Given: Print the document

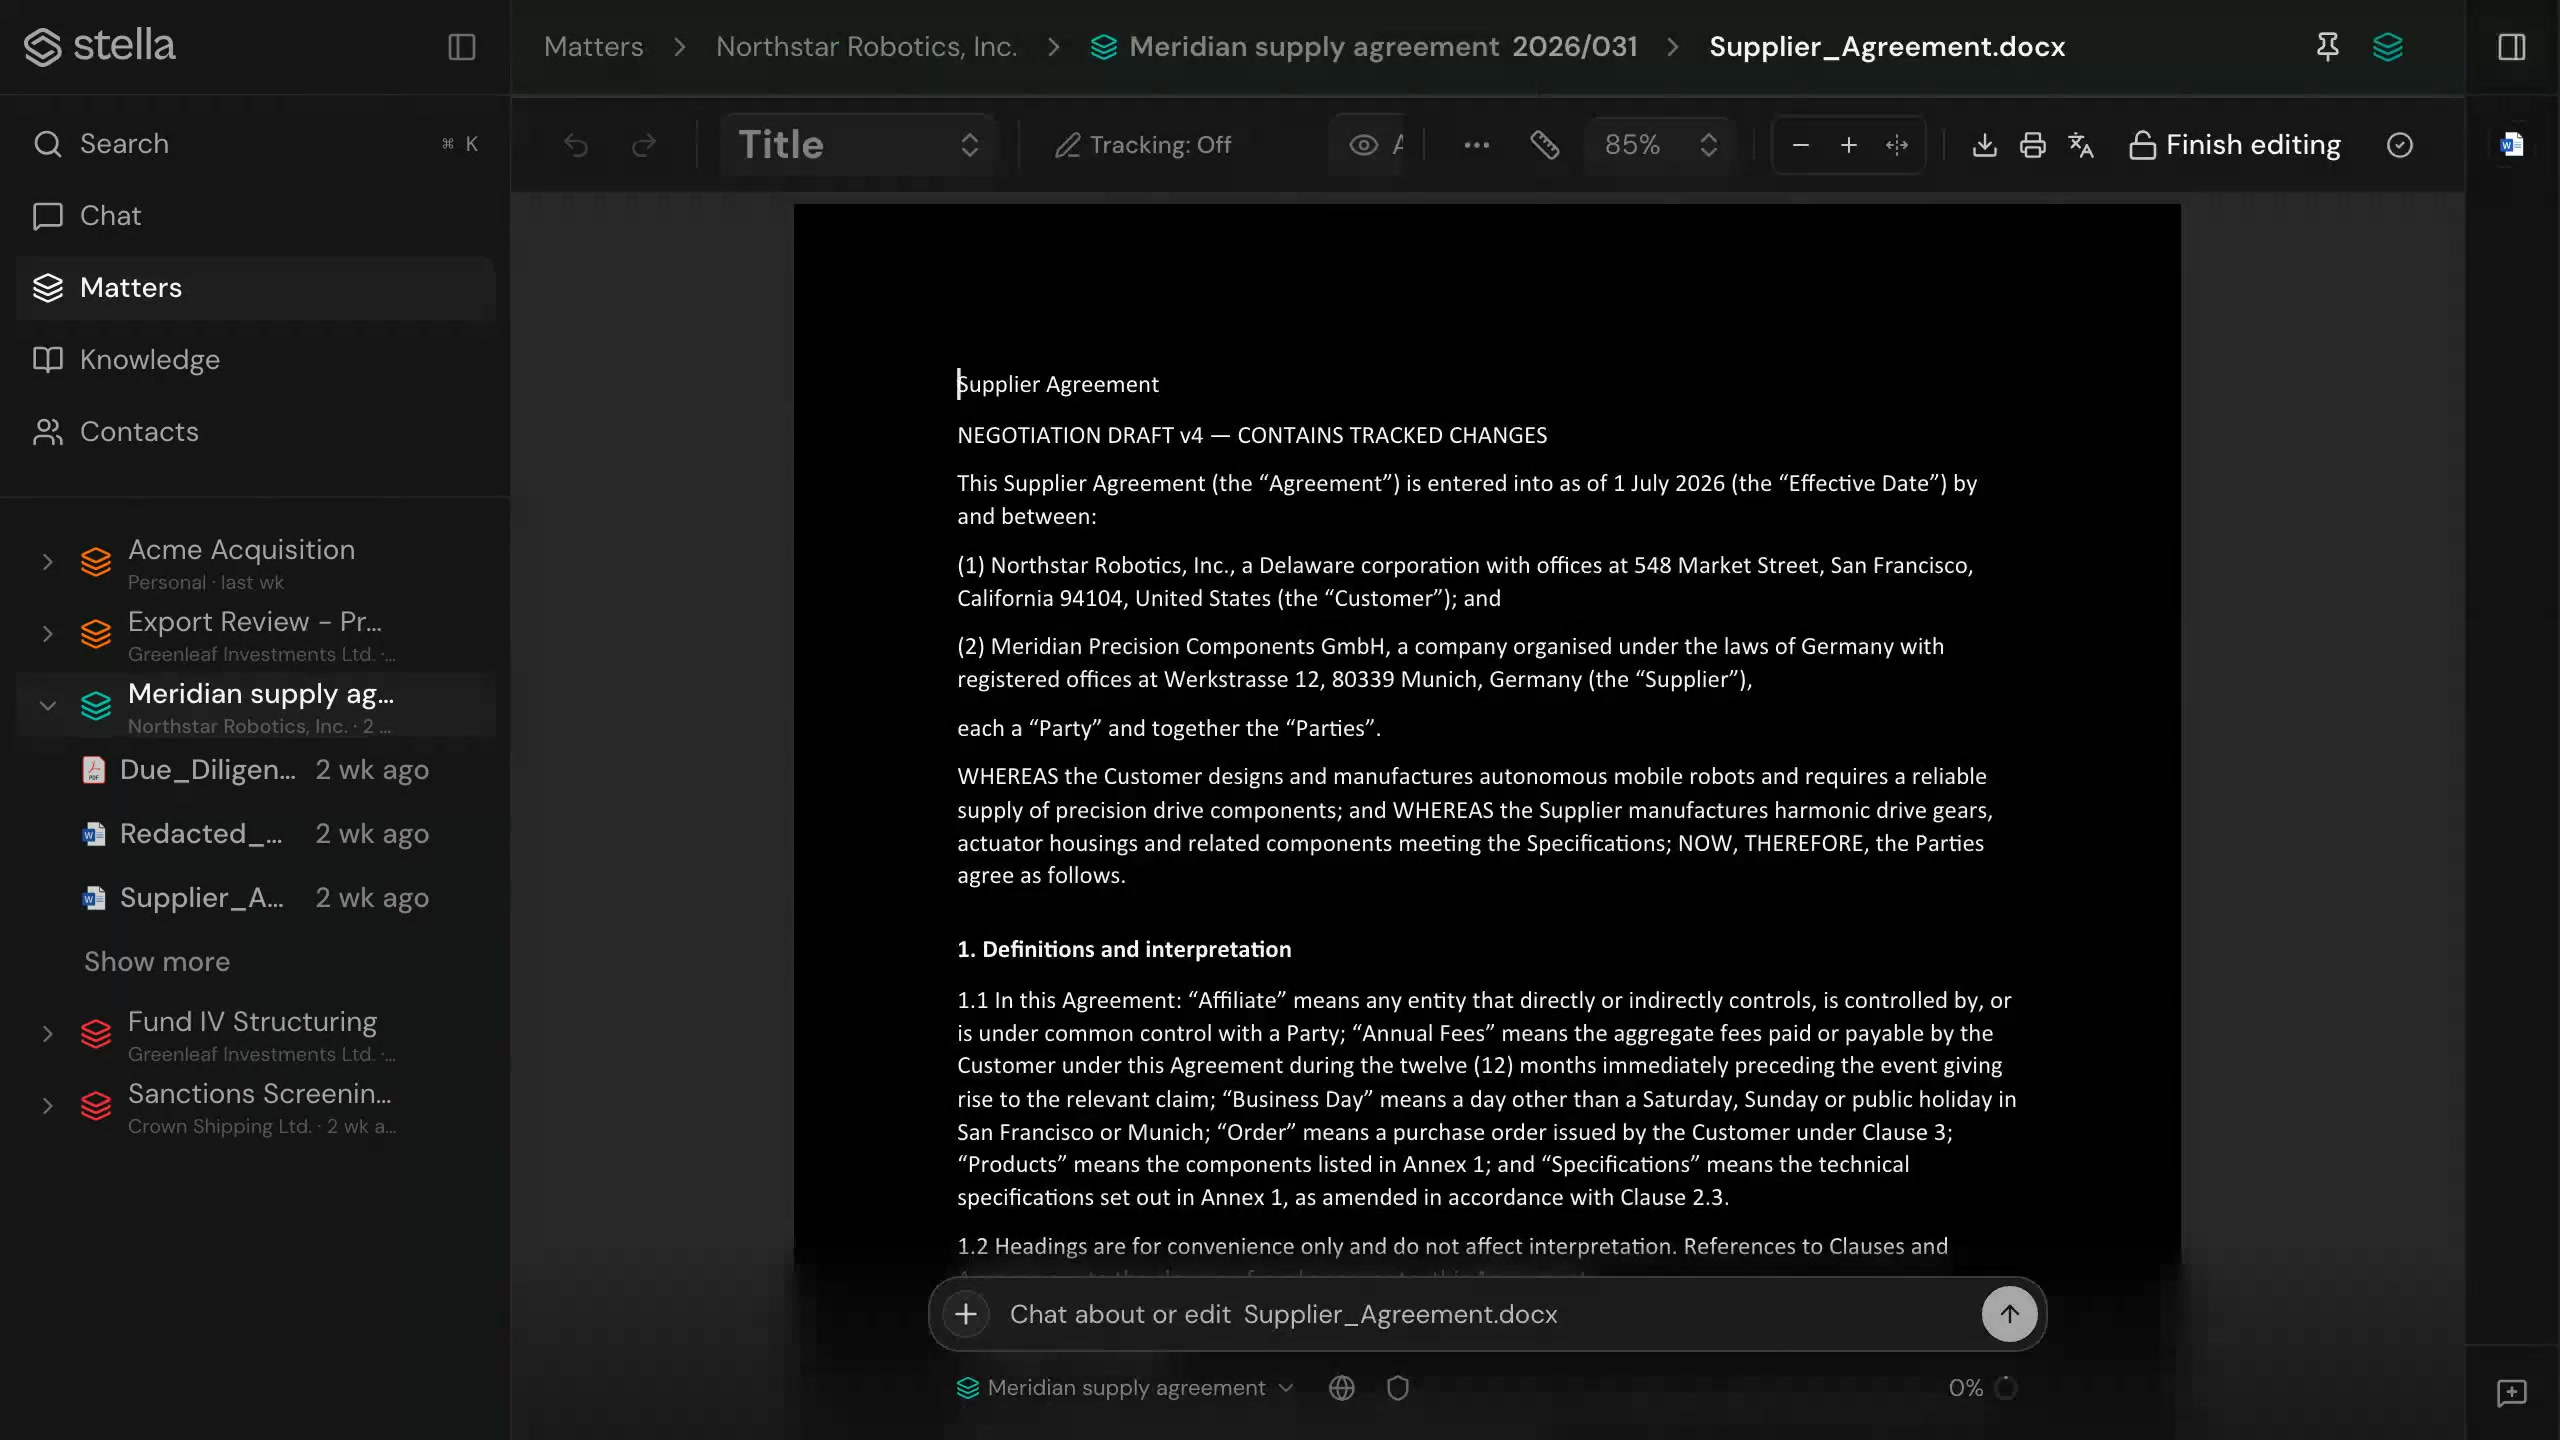Looking at the screenshot, I should tap(2032, 146).
